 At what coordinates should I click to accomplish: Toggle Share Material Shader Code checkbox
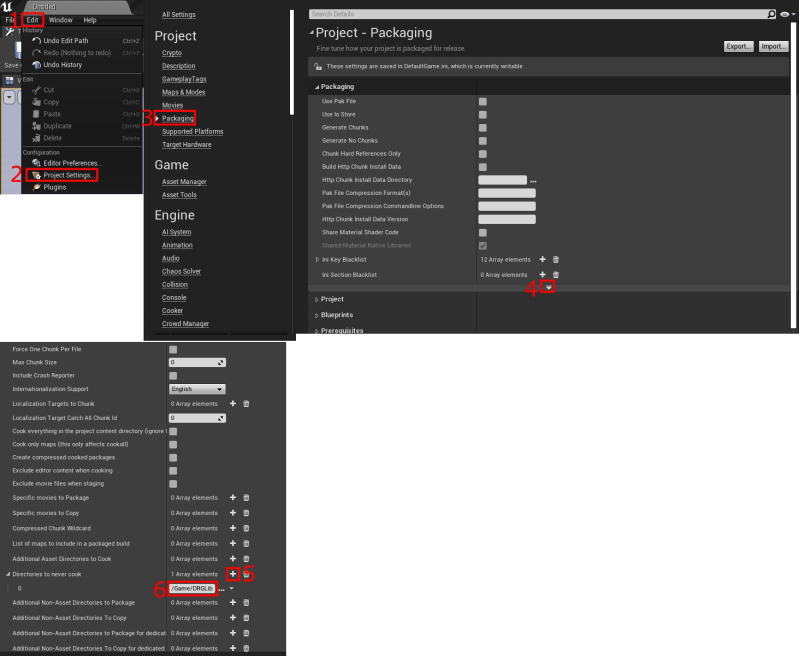[x=483, y=233]
